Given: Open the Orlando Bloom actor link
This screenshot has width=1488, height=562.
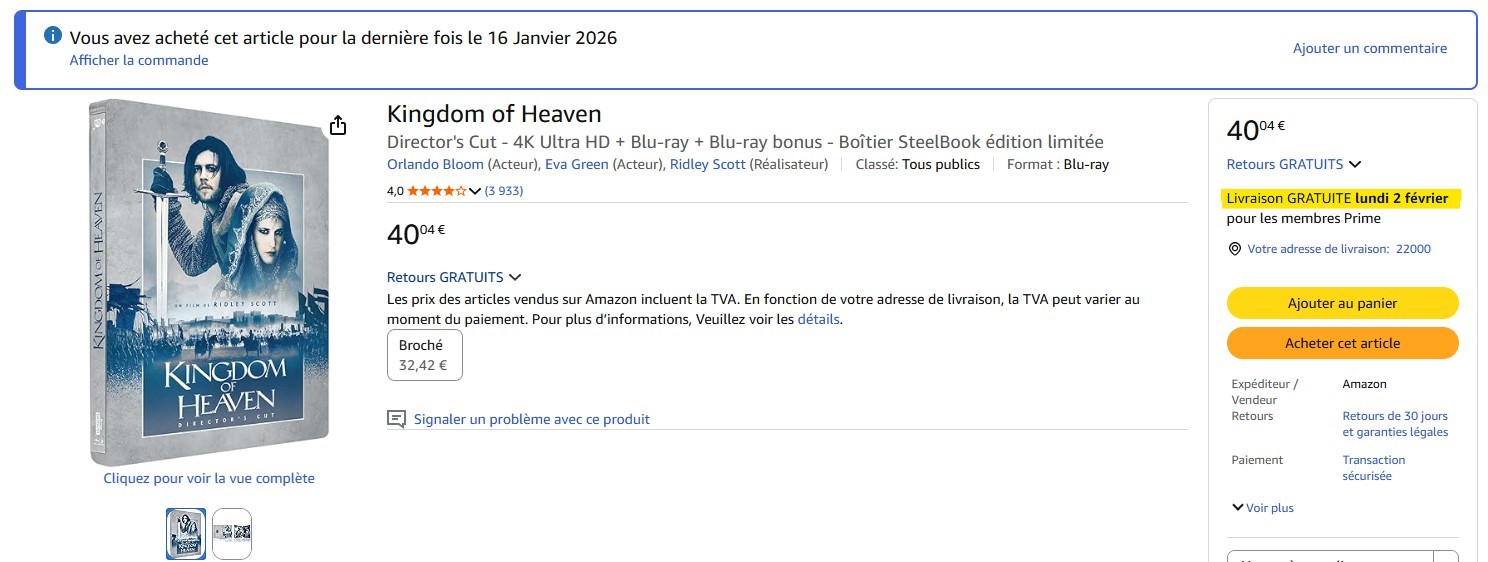Looking at the screenshot, I should 435,164.
